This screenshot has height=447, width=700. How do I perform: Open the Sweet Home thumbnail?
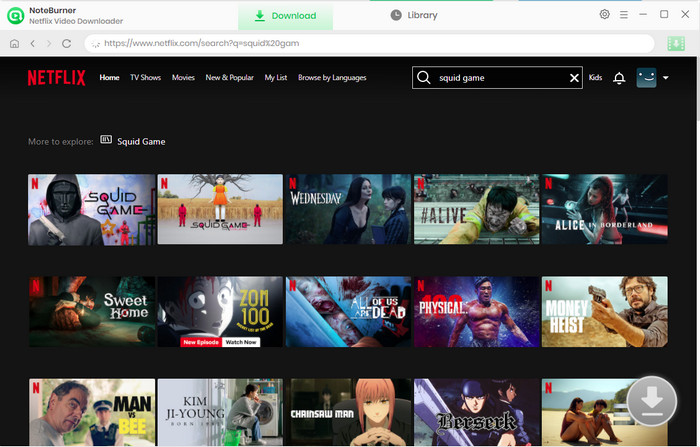[92, 312]
